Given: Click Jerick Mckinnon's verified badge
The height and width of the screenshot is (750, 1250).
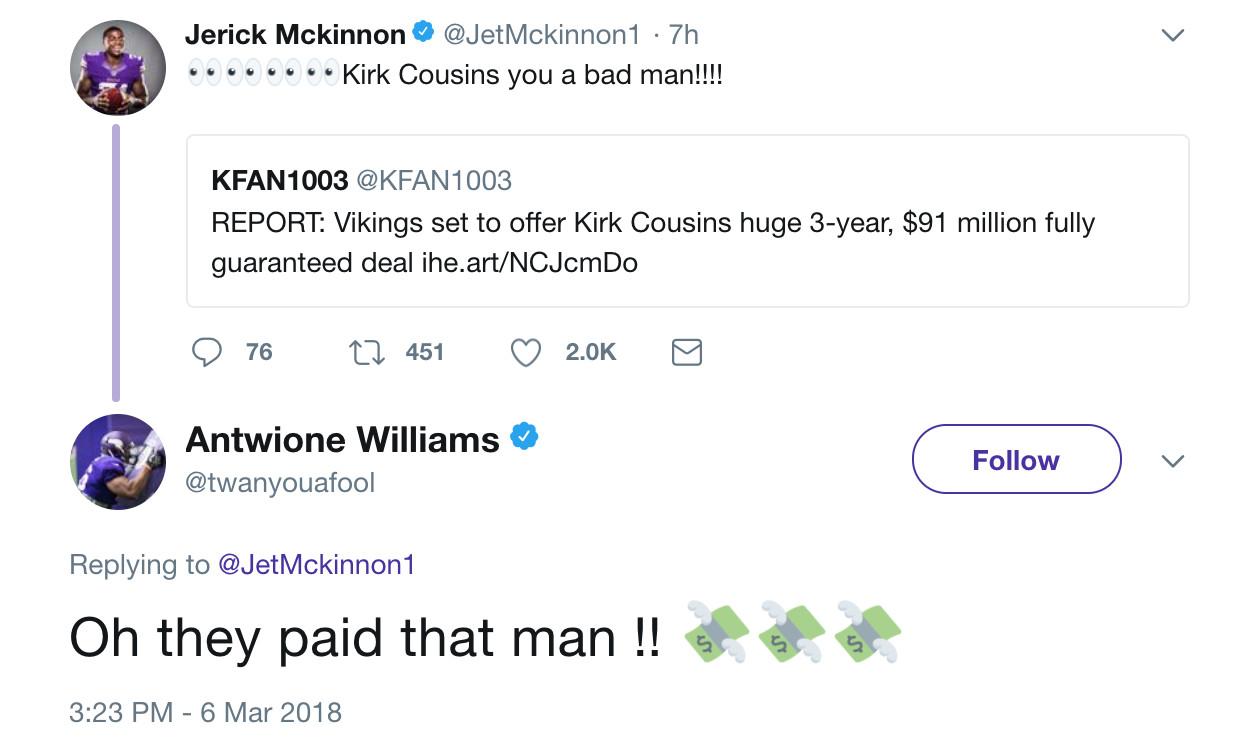Looking at the screenshot, I should pyautogui.click(x=423, y=33).
